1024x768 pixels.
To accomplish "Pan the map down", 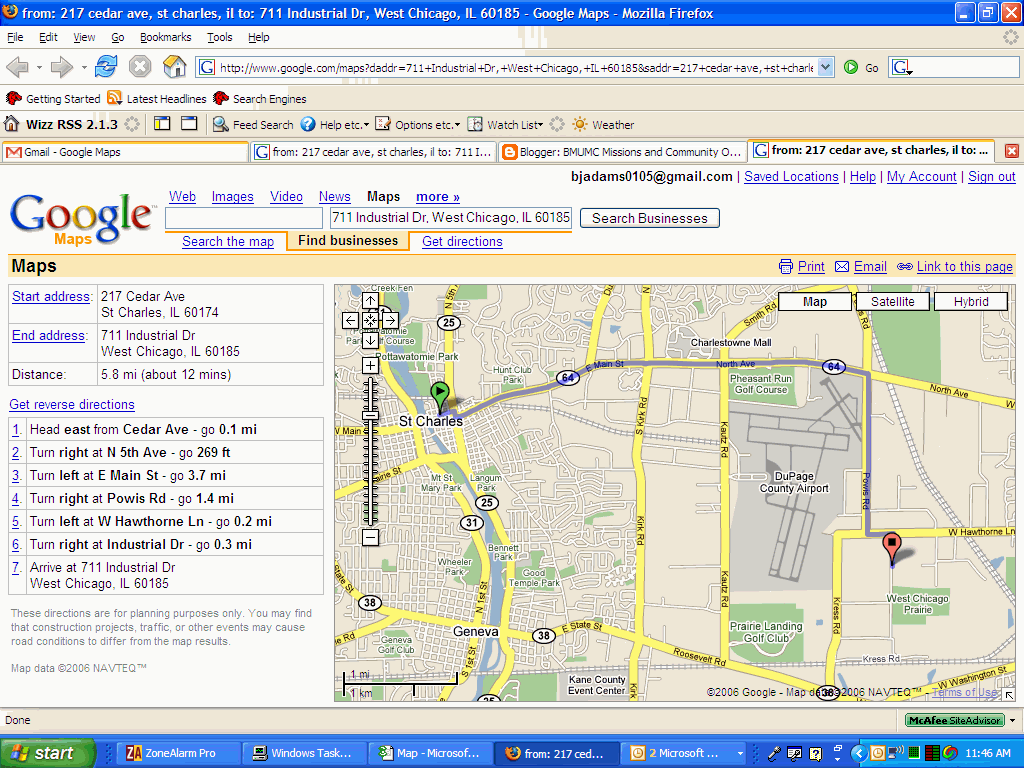I will pyautogui.click(x=370, y=340).
